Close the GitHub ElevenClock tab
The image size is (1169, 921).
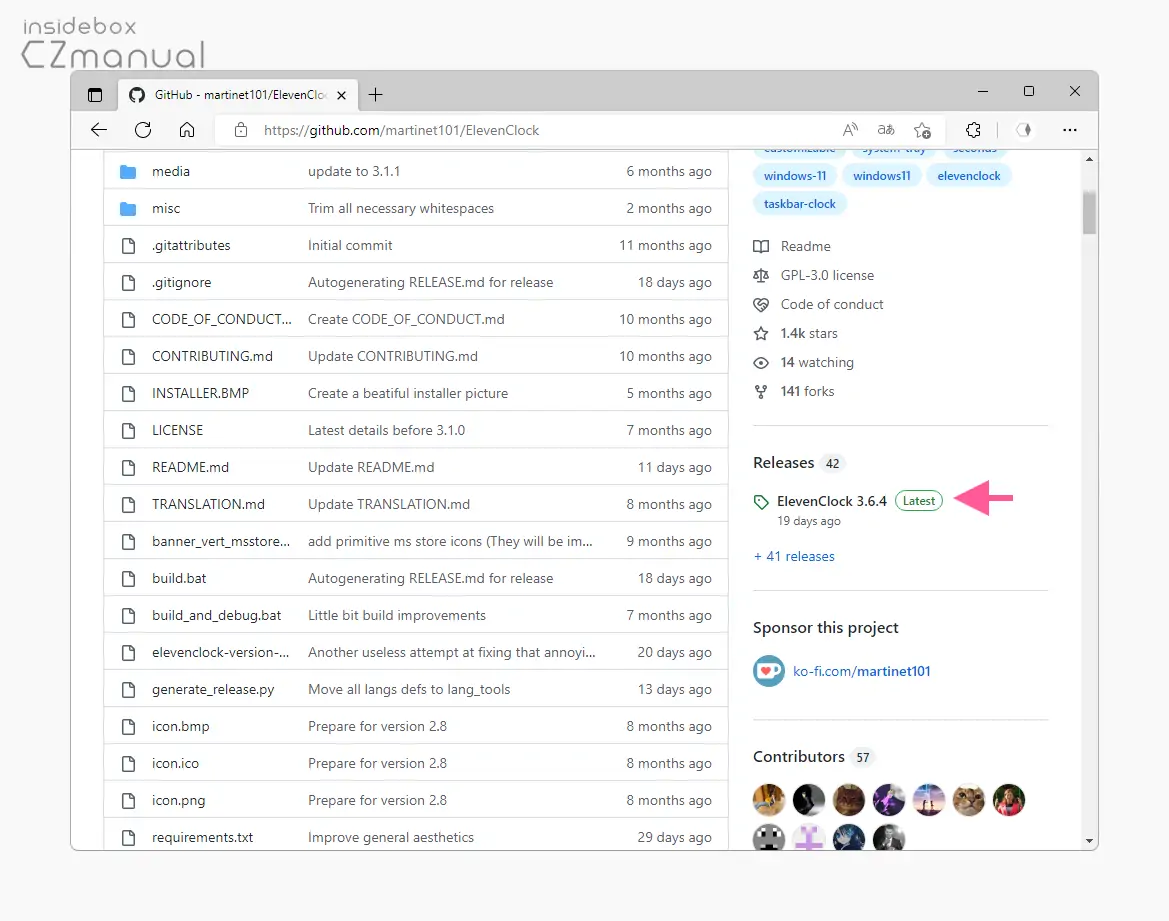click(341, 95)
